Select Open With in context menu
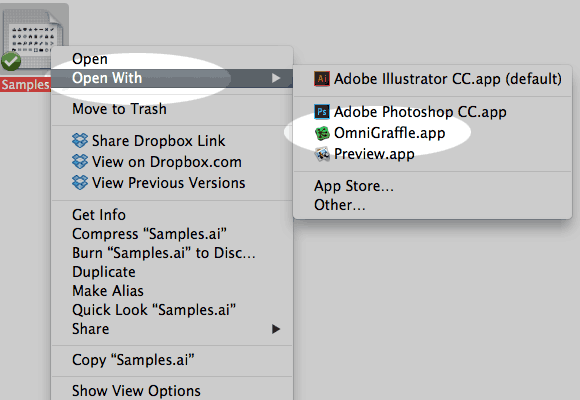The image size is (580, 400). click(x=172, y=78)
